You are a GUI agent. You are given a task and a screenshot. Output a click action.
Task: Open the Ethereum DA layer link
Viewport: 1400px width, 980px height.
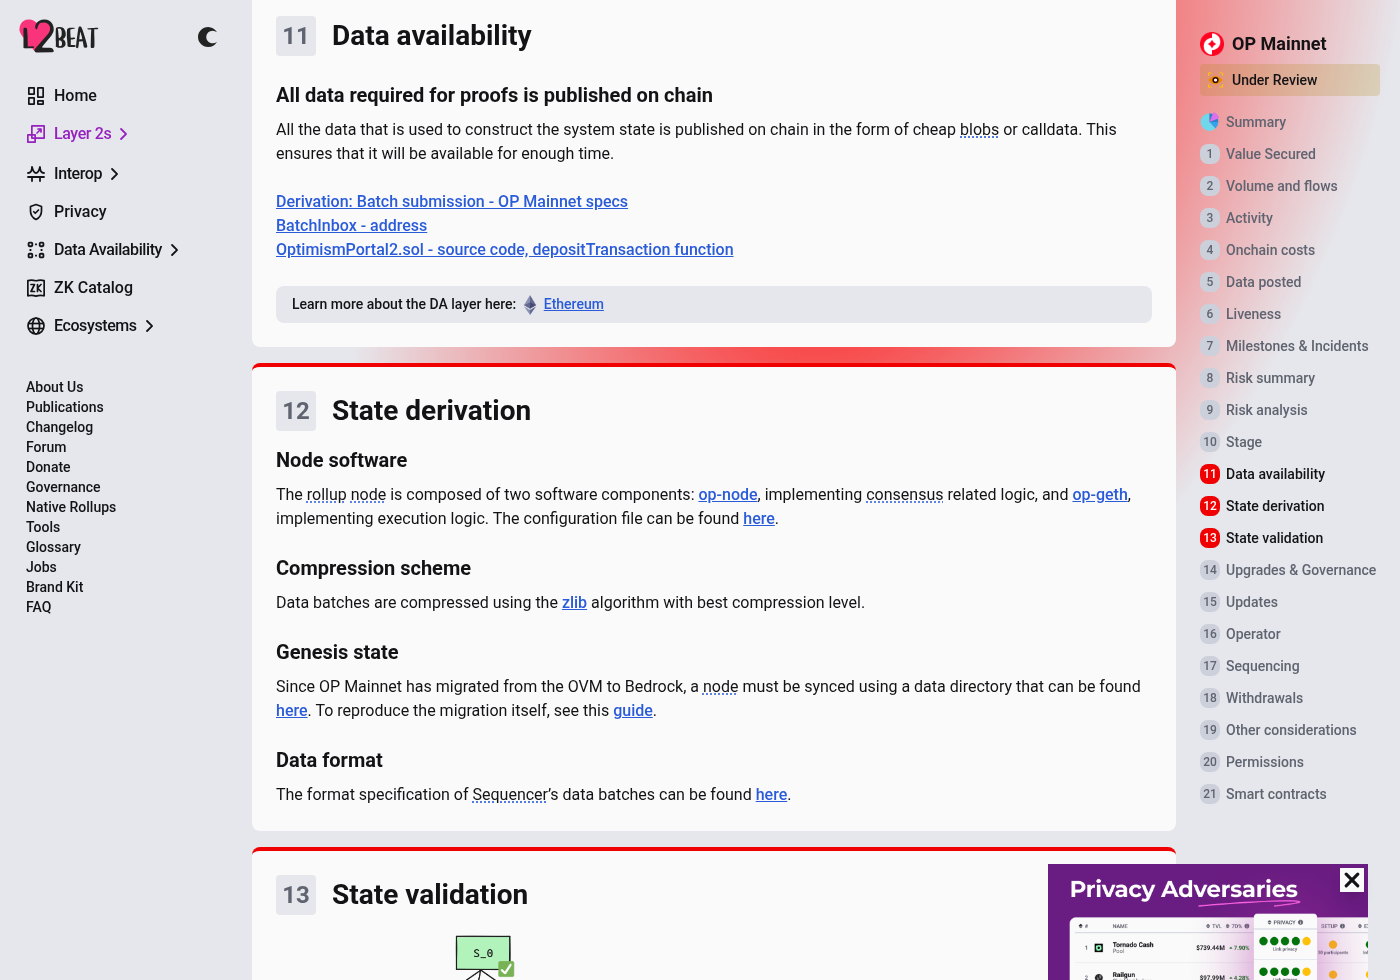coord(573,304)
